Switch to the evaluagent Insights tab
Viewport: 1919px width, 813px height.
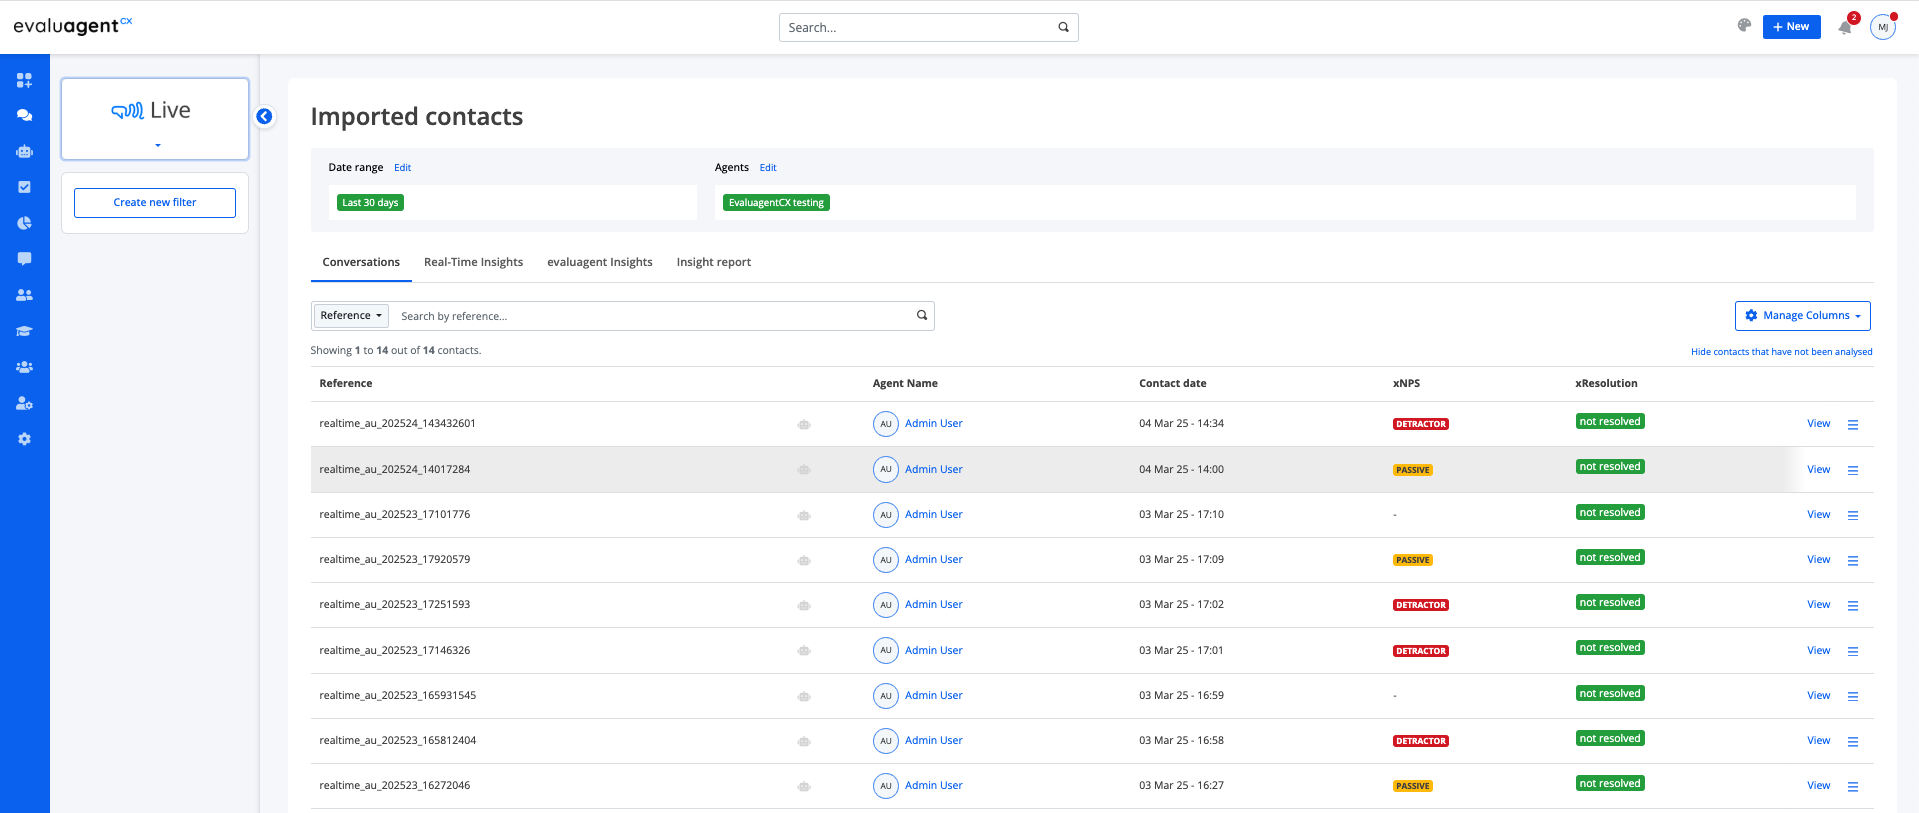pyautogui.click(x=600, y=262)
